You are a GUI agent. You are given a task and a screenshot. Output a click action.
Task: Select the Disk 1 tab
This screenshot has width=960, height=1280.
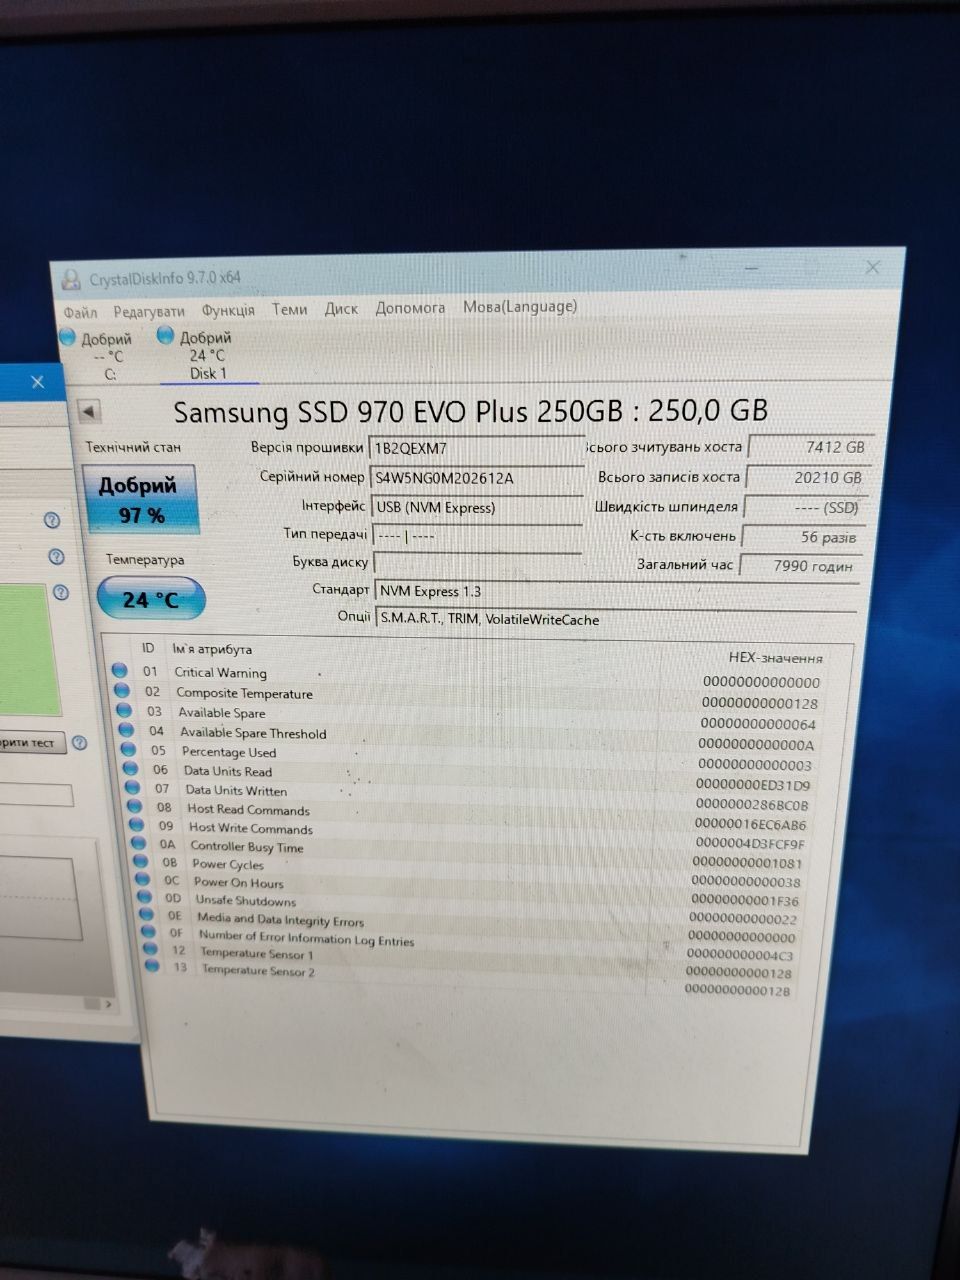[207, 355]
